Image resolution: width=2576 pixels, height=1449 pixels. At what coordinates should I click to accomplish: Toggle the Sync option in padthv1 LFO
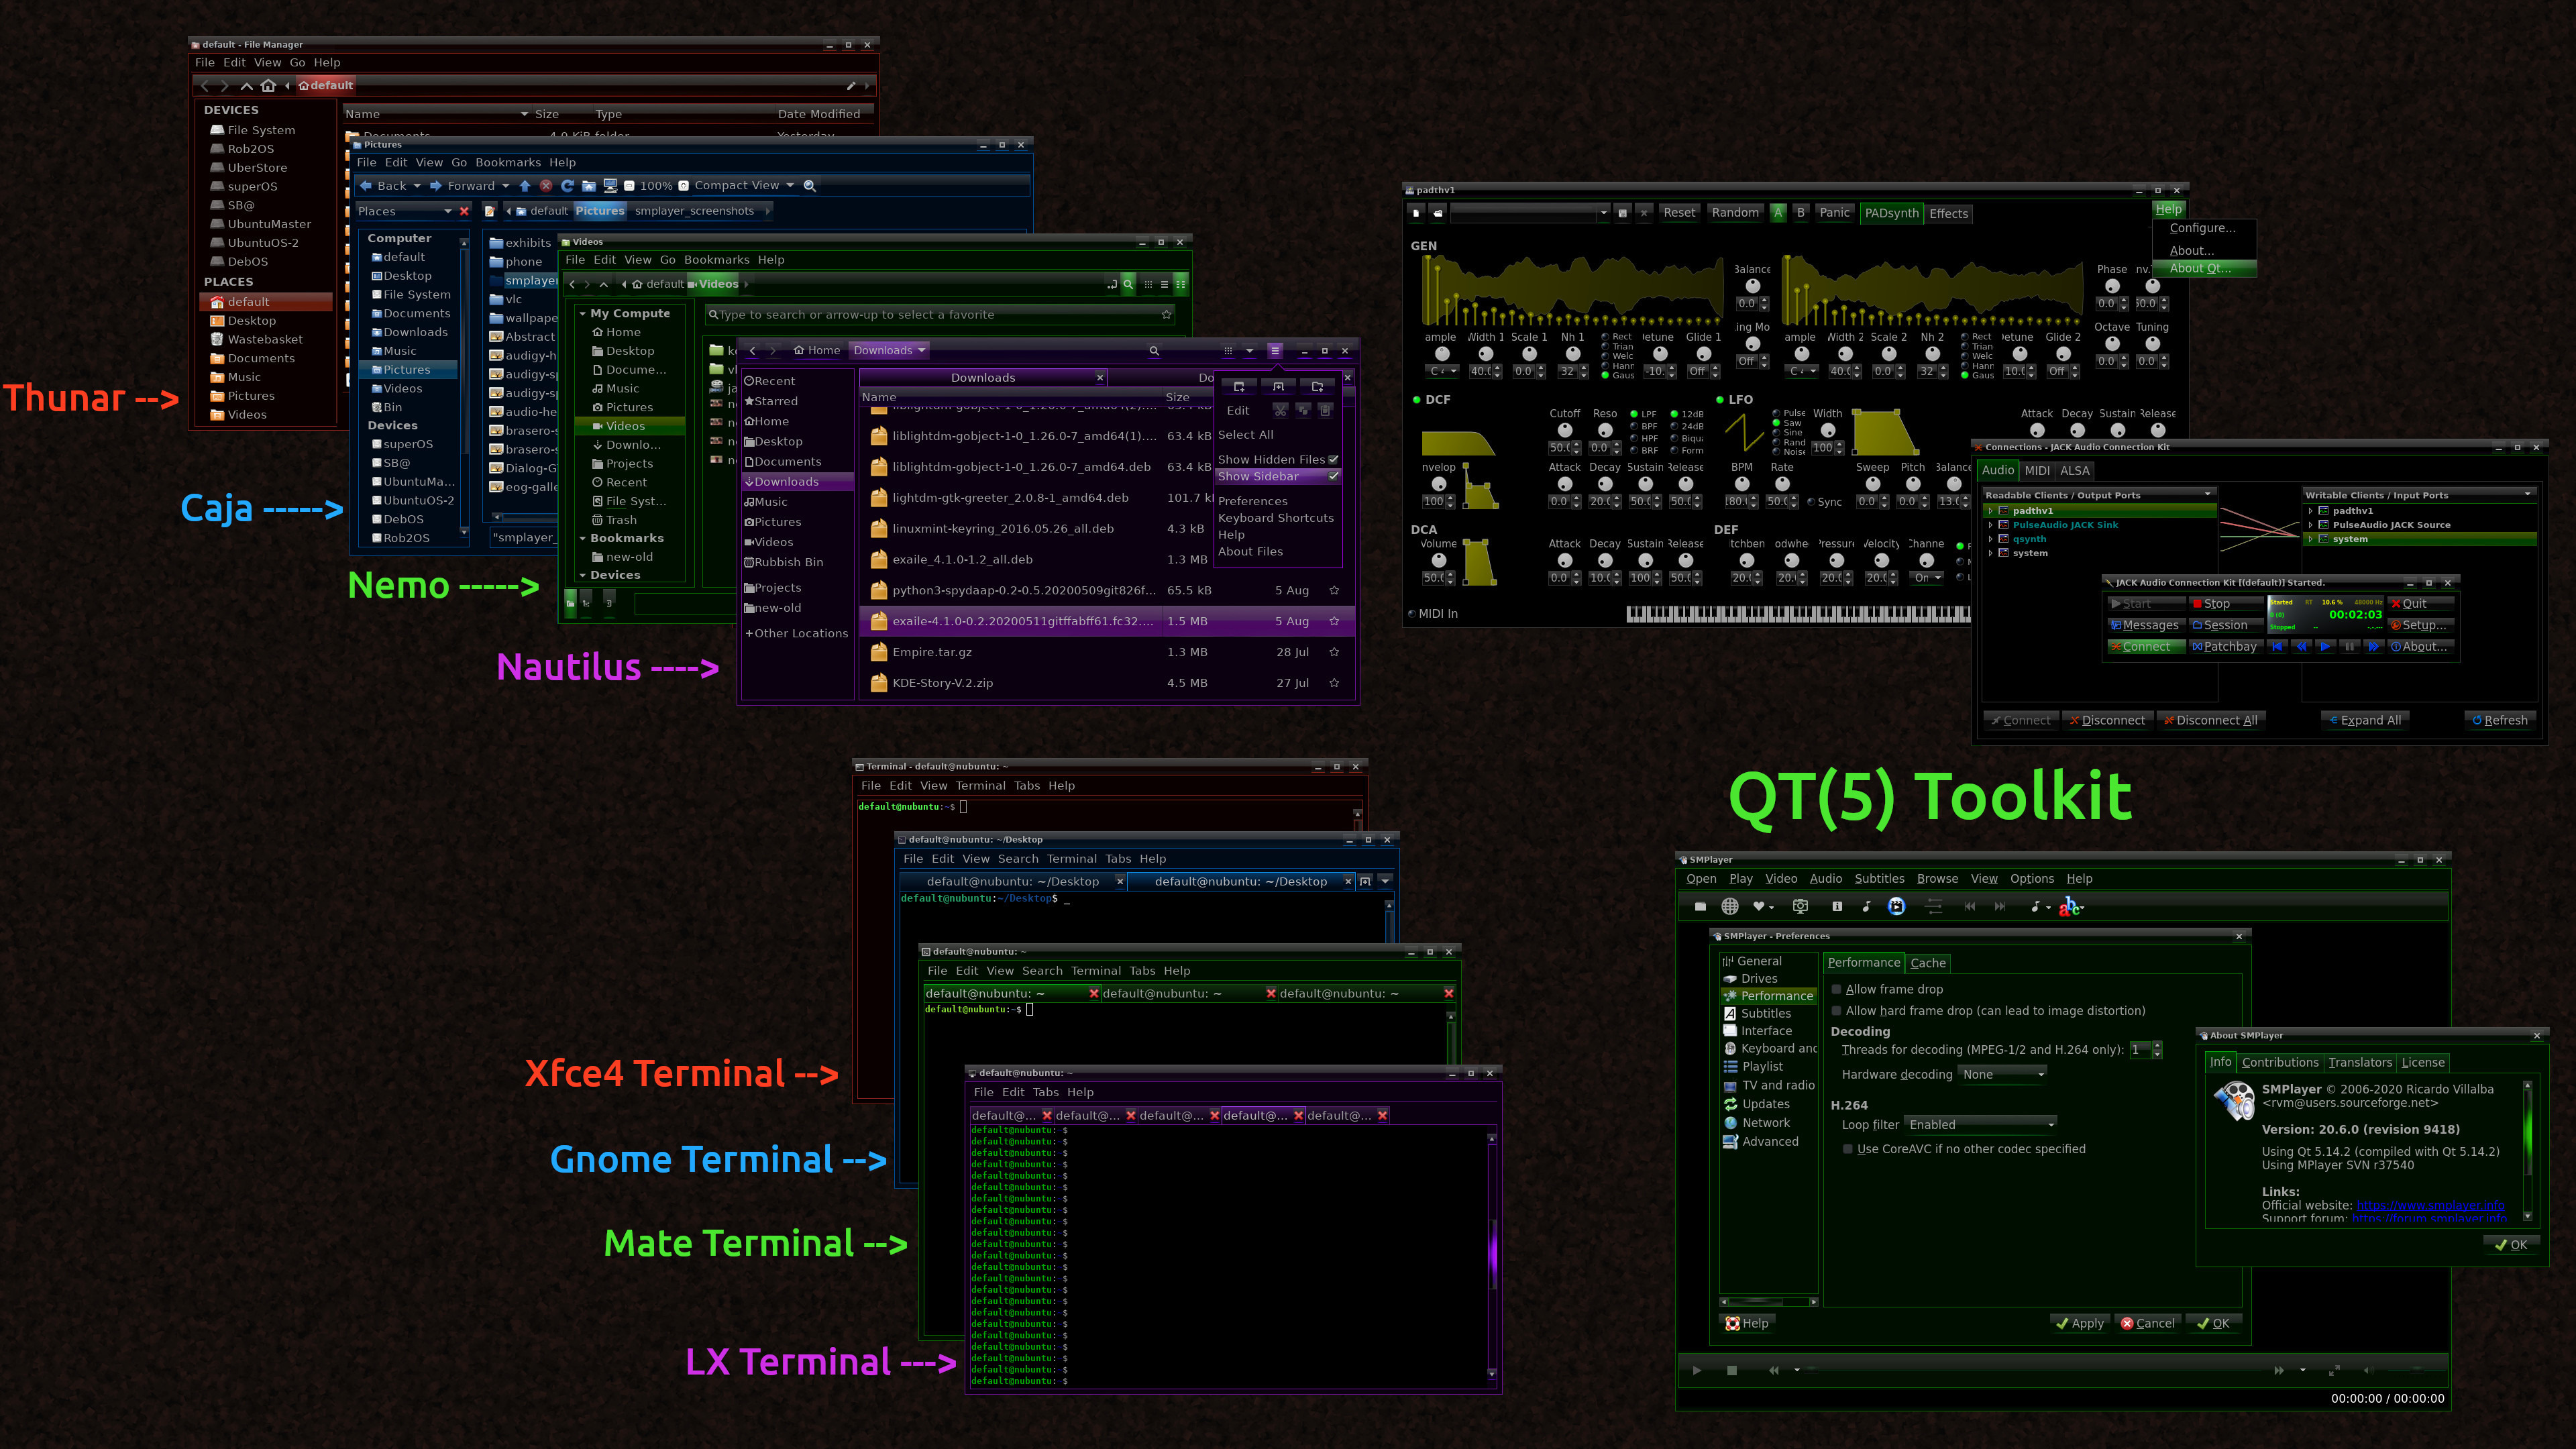point(1811,502)
